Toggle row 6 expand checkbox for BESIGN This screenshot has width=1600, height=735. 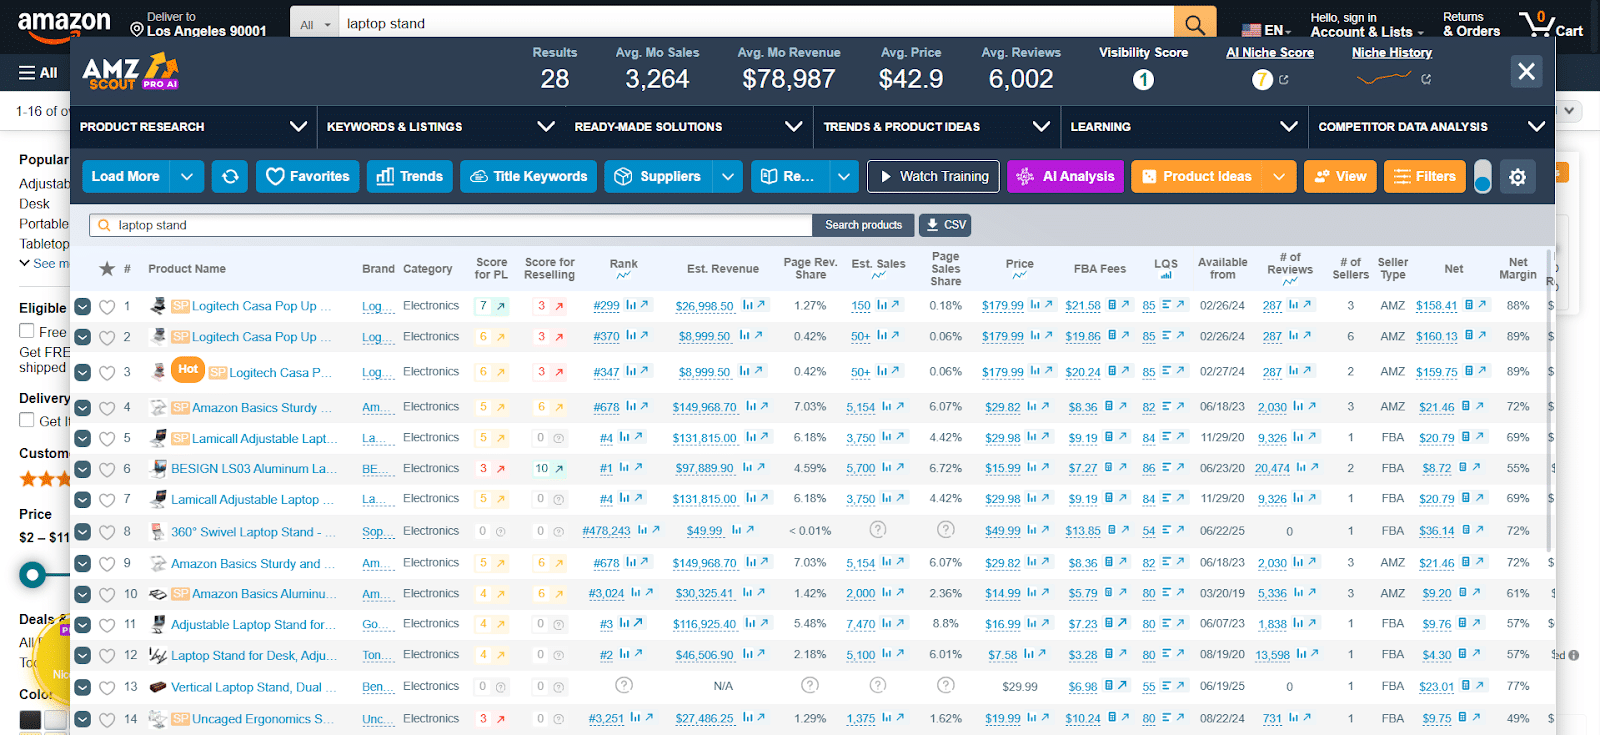pyautogui.click(x=83, y=469)
